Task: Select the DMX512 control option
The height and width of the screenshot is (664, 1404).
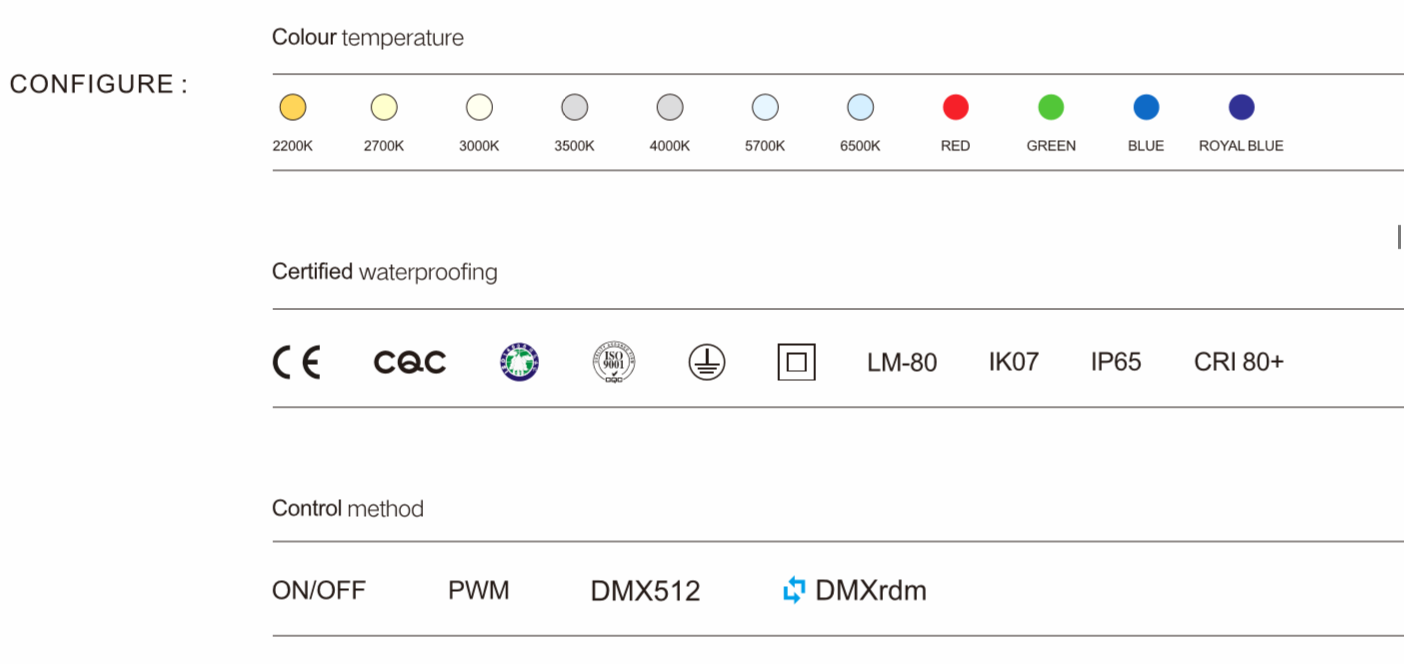Action: pos(645,591)
